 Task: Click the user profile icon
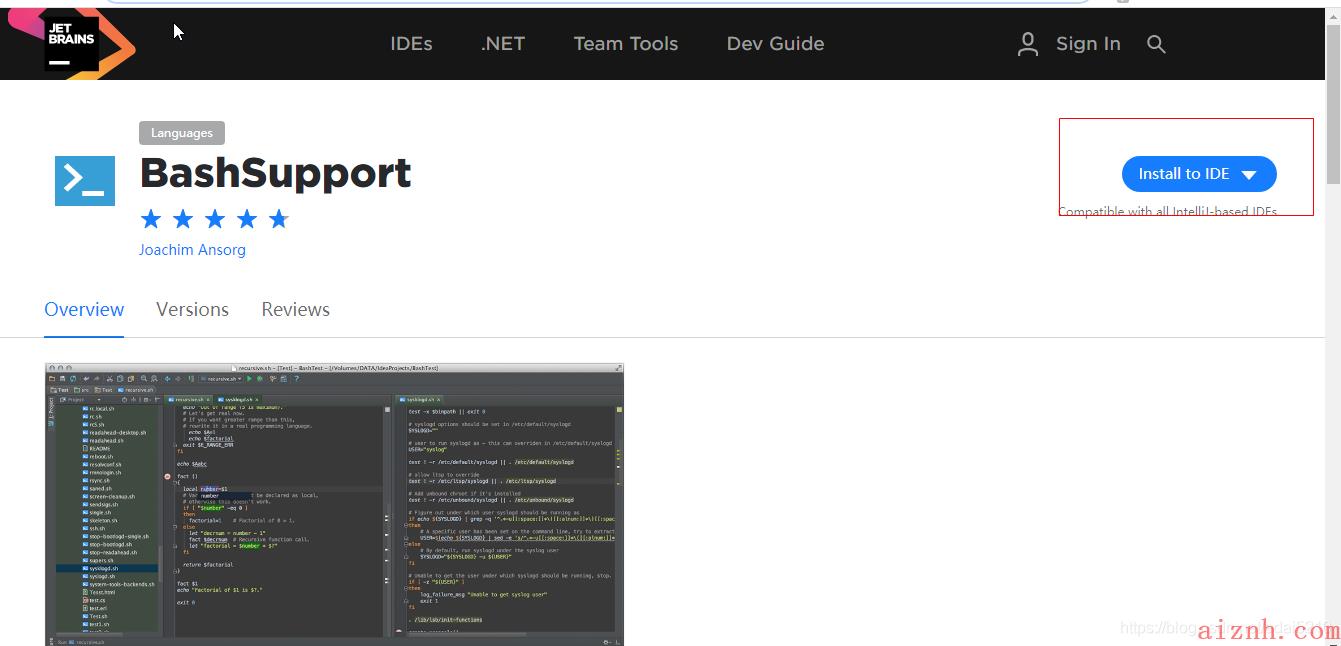coord(1027,44)
